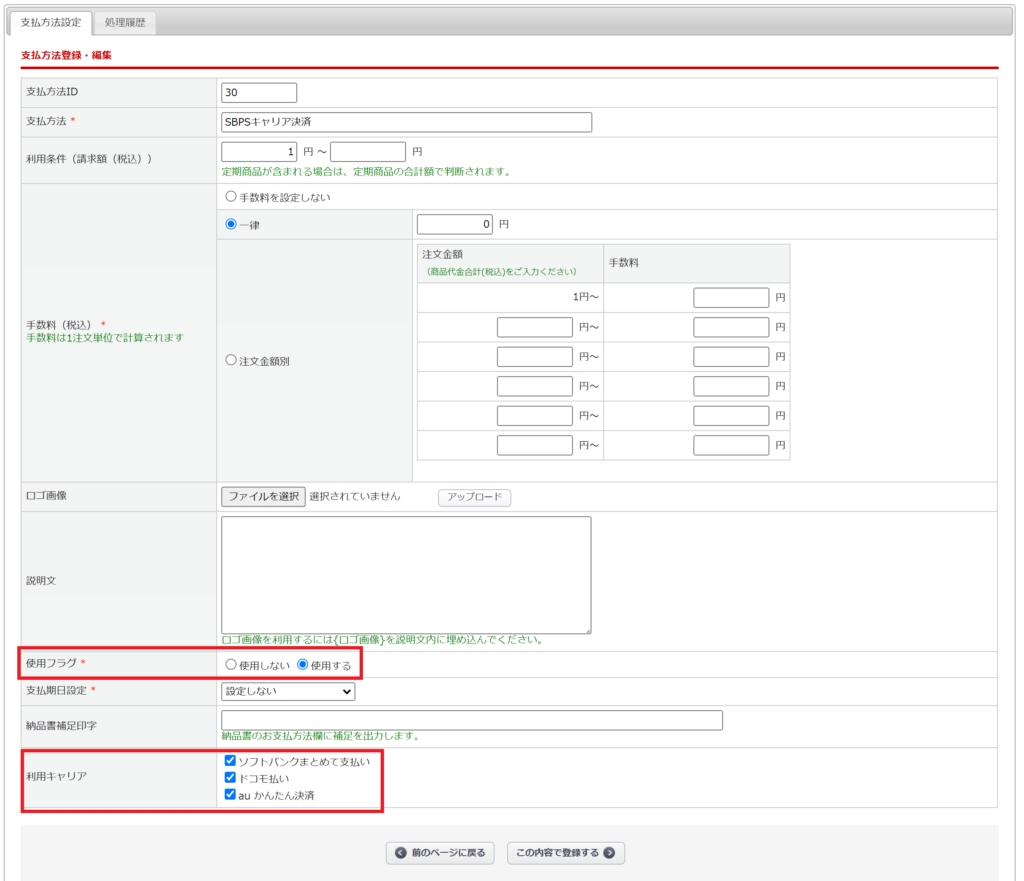
Task: Switch to the 処理履歴 tab
Action: click(125, 22)
